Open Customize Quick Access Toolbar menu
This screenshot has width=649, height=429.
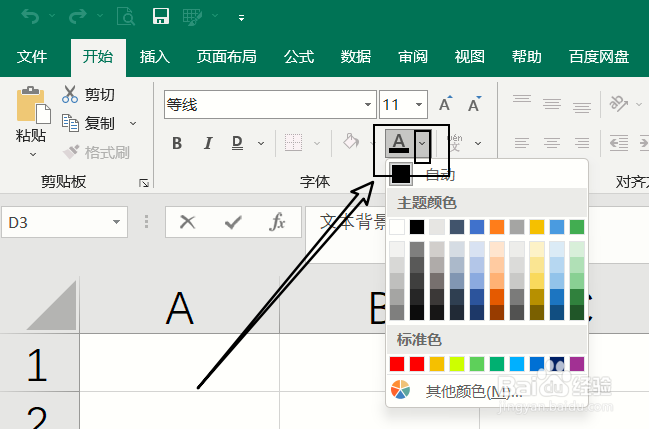click(x=241, y=18)
